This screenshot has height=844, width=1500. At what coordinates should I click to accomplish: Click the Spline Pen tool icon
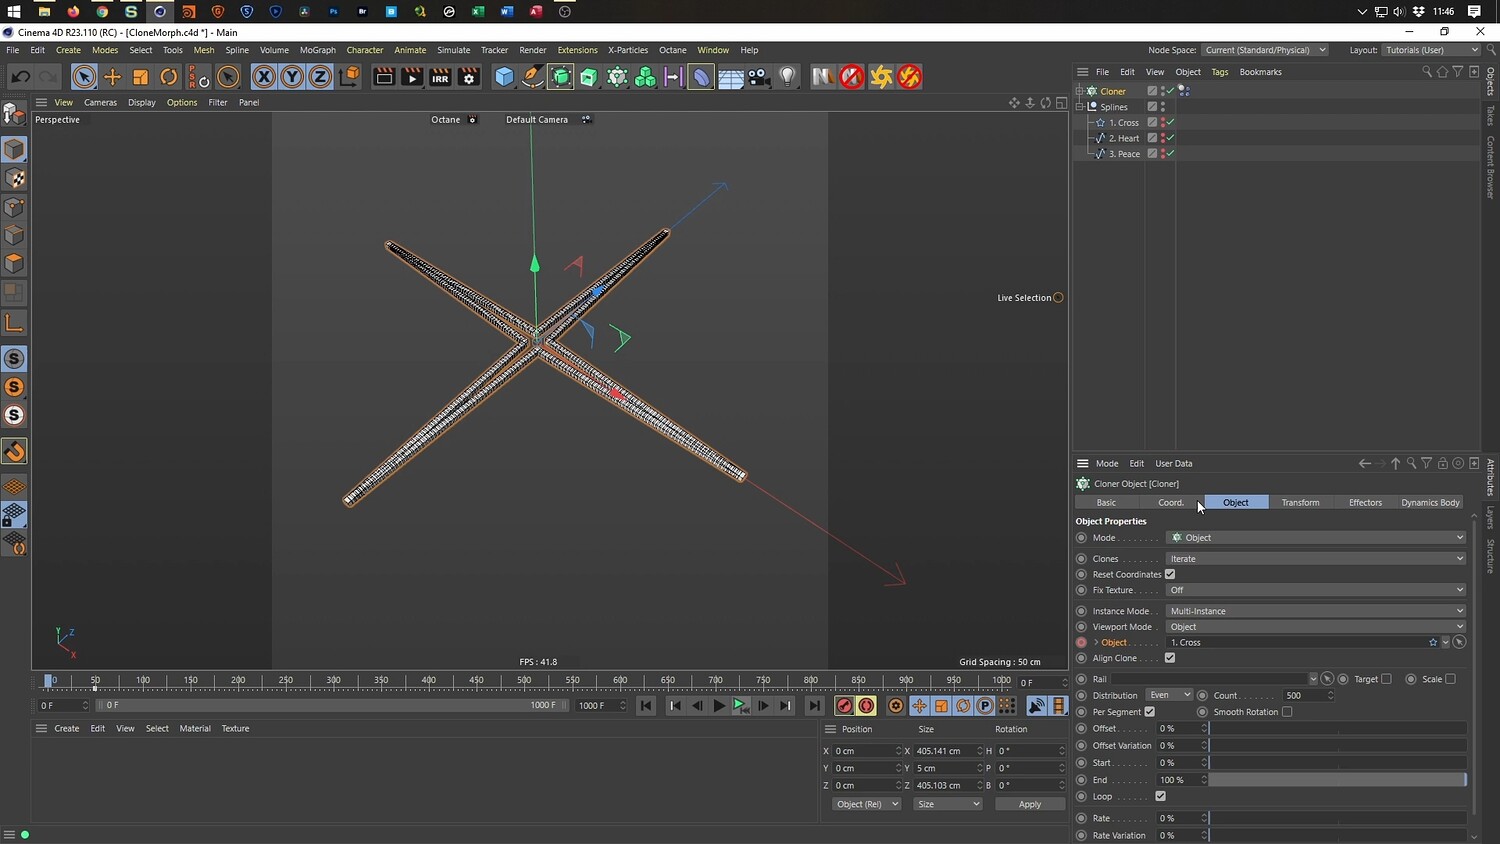coord(533,77)
